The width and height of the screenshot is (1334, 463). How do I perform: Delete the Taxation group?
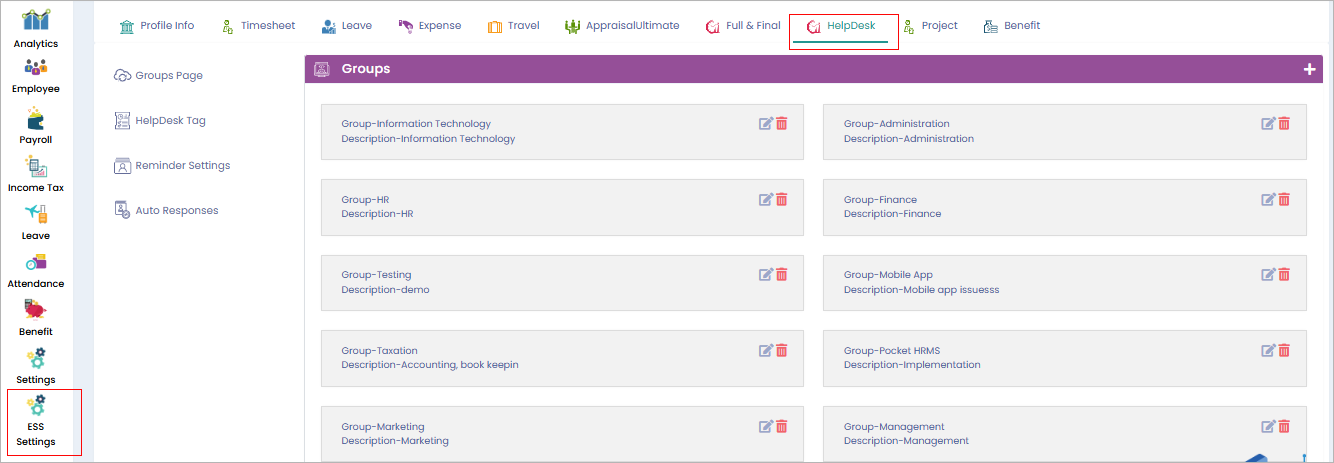[x=782, y=350]
